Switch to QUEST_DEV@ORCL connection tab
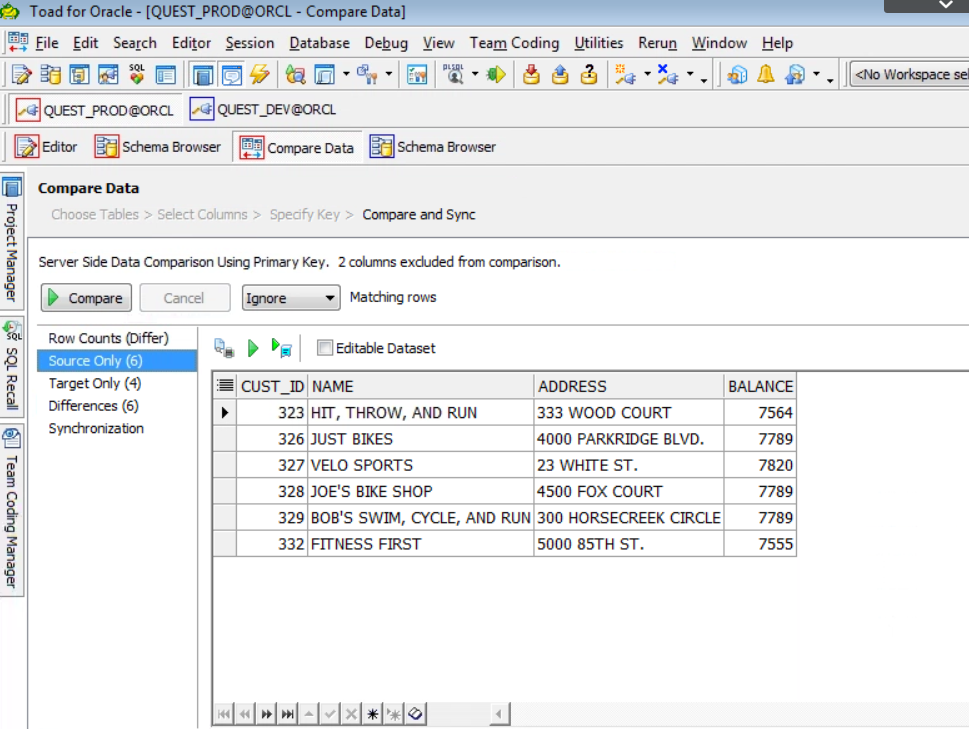 pos(263,110)
